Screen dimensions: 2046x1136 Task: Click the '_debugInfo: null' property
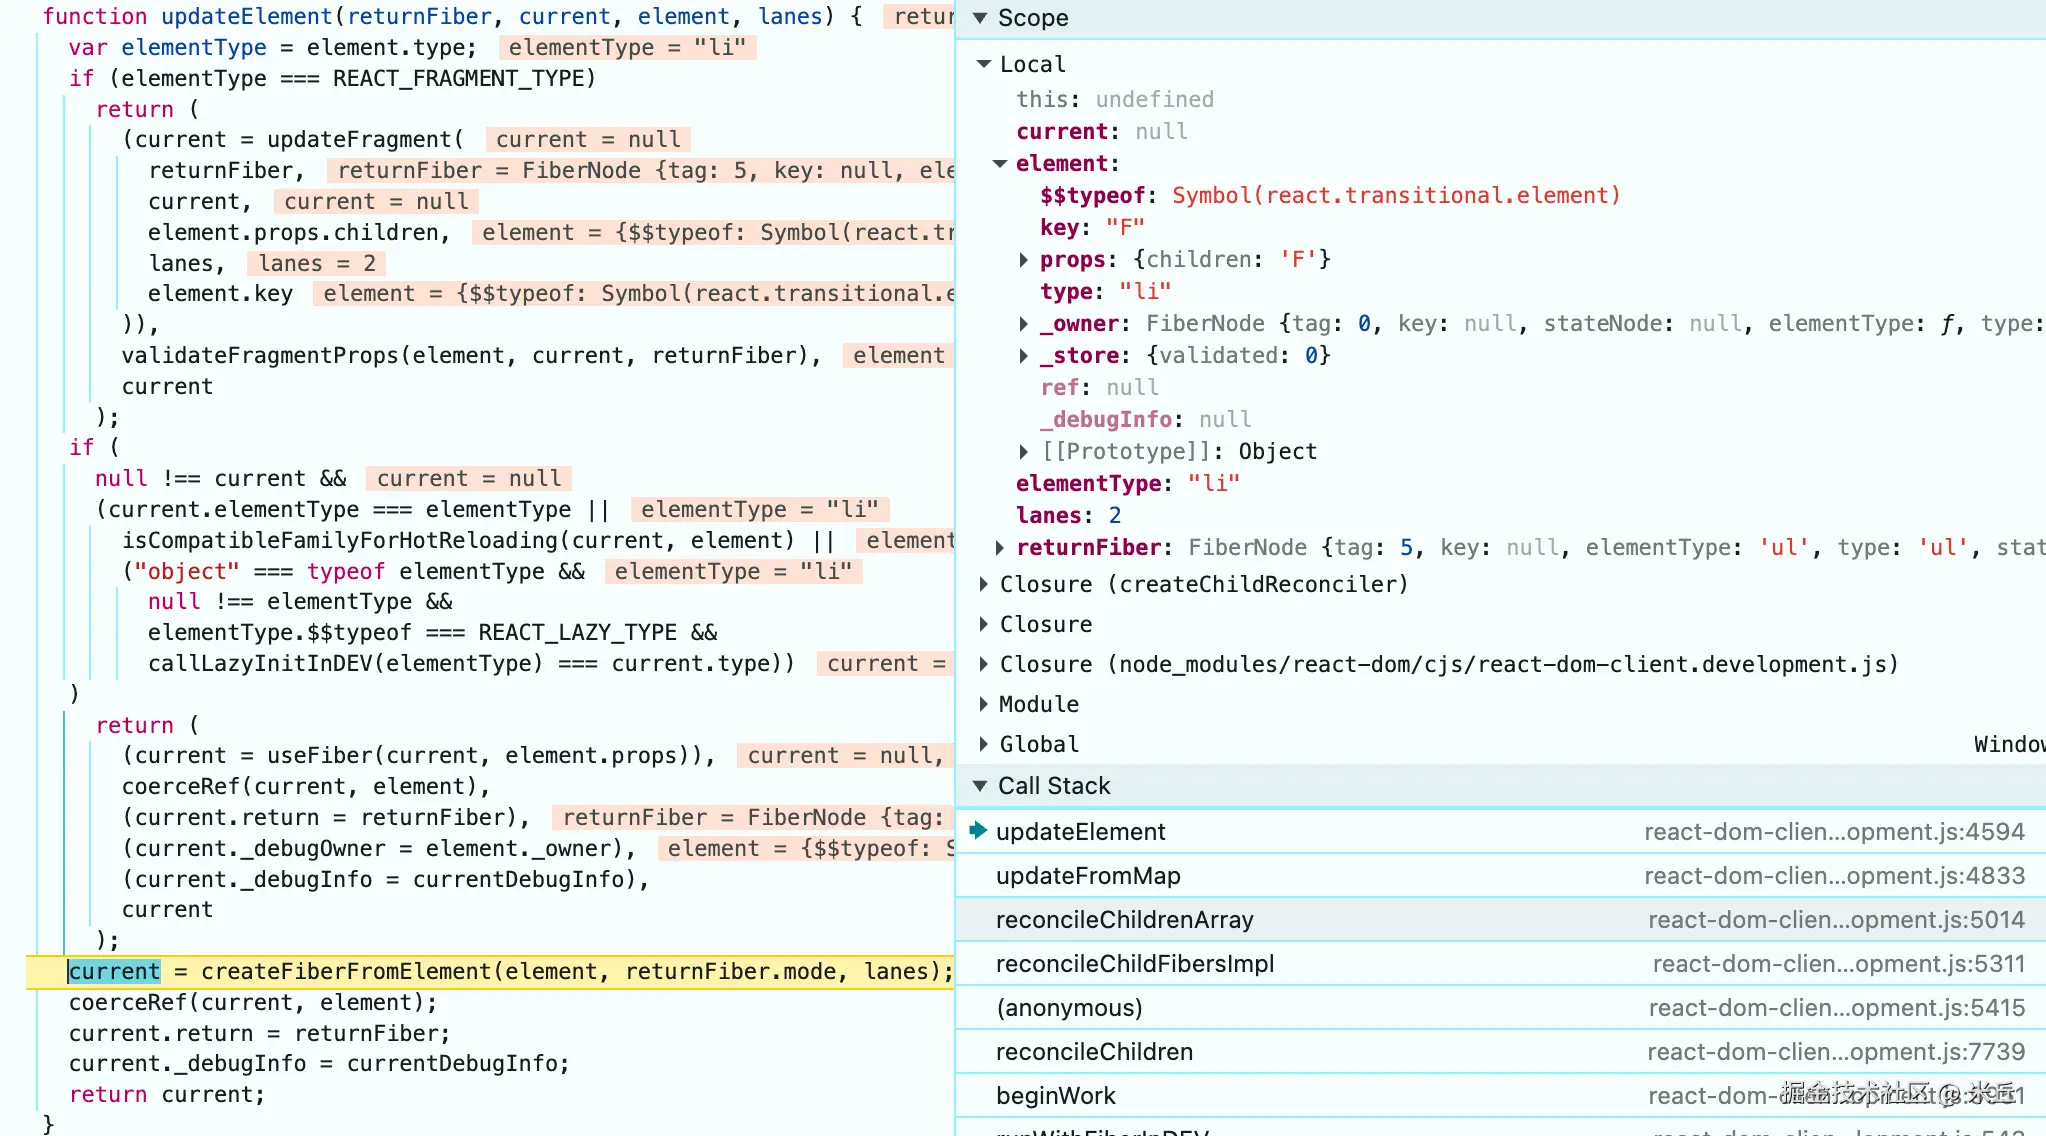(1146, 420)
